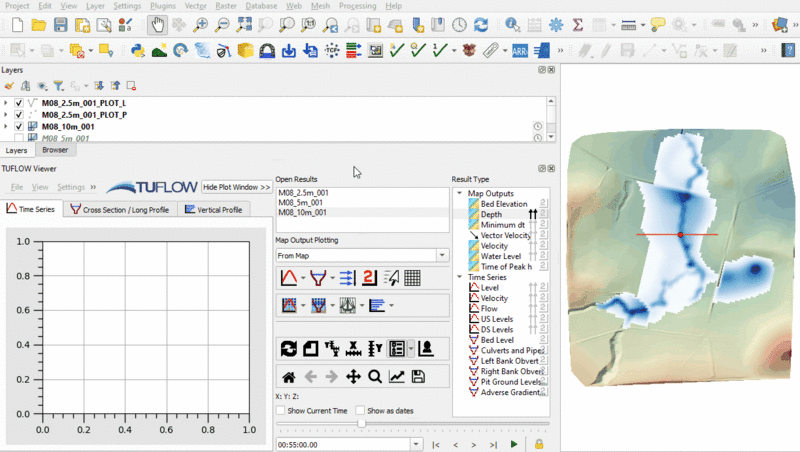Click the save plot floppy disk icon

click(417, 377)
